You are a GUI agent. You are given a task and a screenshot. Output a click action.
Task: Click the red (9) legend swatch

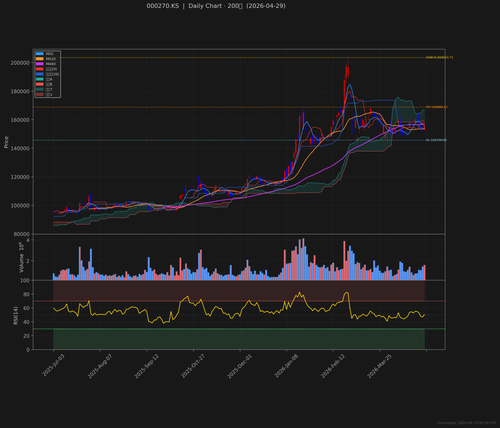[40, 69]
